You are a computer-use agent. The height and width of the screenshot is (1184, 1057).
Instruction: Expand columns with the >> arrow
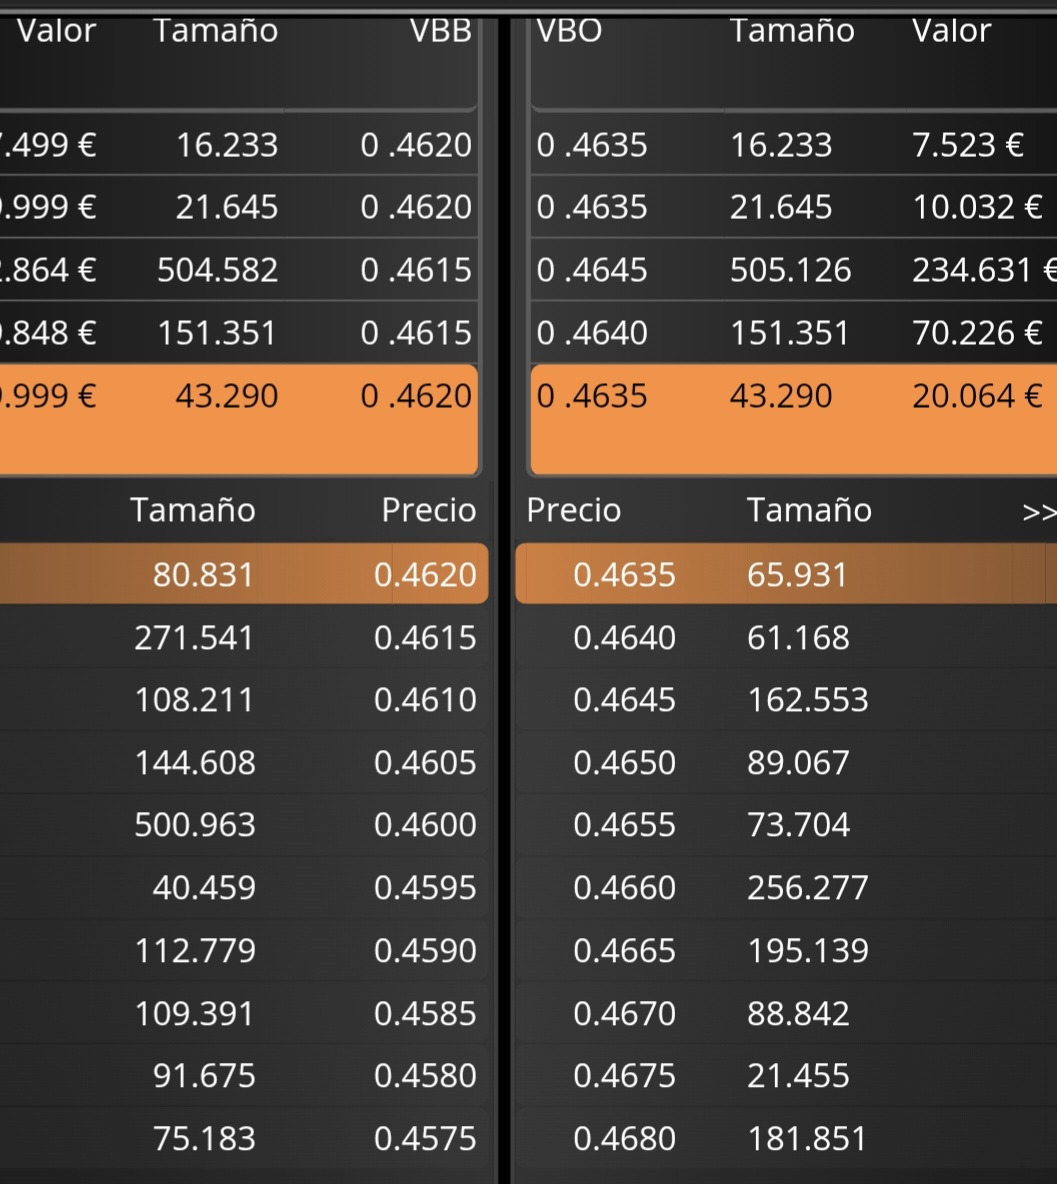[x=1039, y=511]
